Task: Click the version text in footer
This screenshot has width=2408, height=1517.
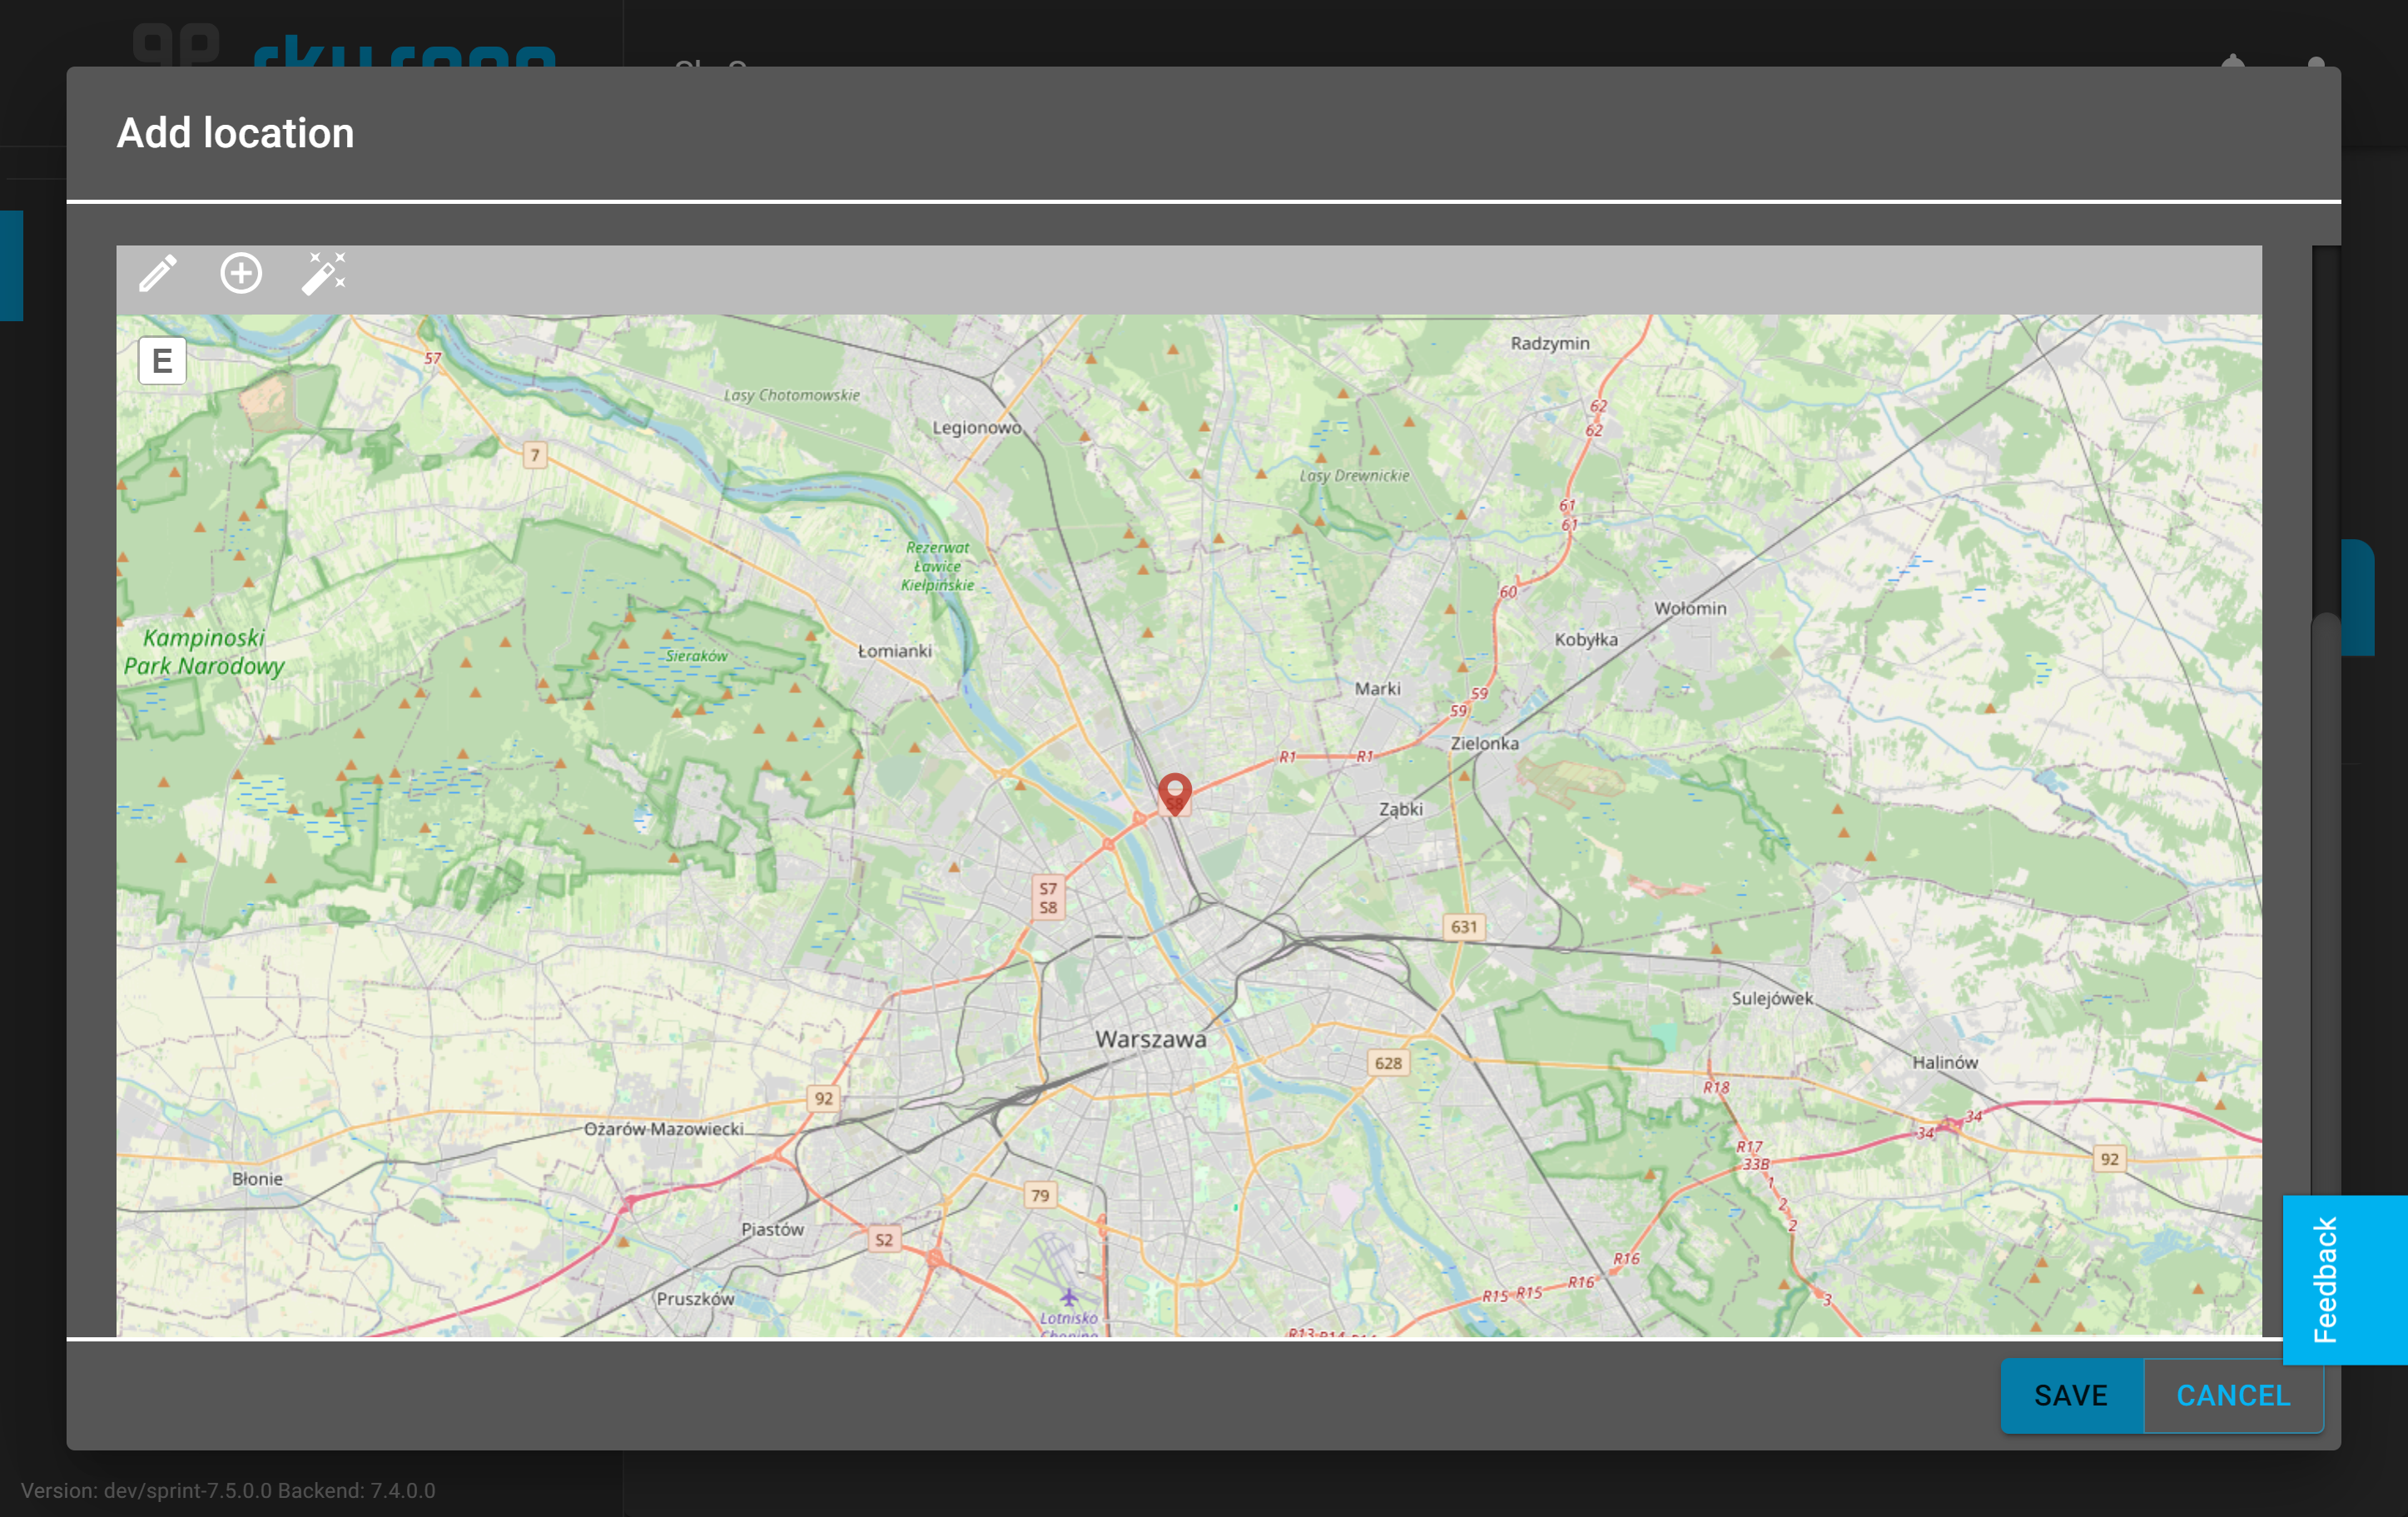Action: pos(228,1490)
